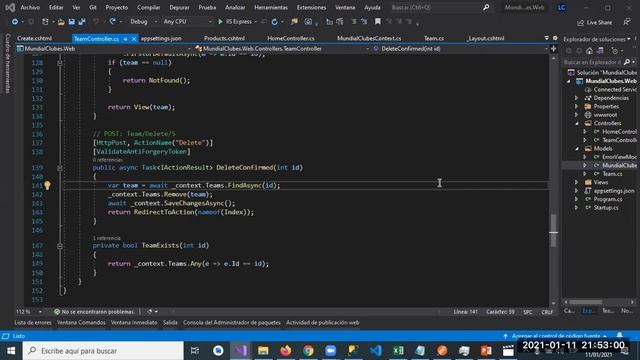Toggle the bookmark icon in toolbar
The height and width of the screenshot is (360, 640).
point(378,21)
